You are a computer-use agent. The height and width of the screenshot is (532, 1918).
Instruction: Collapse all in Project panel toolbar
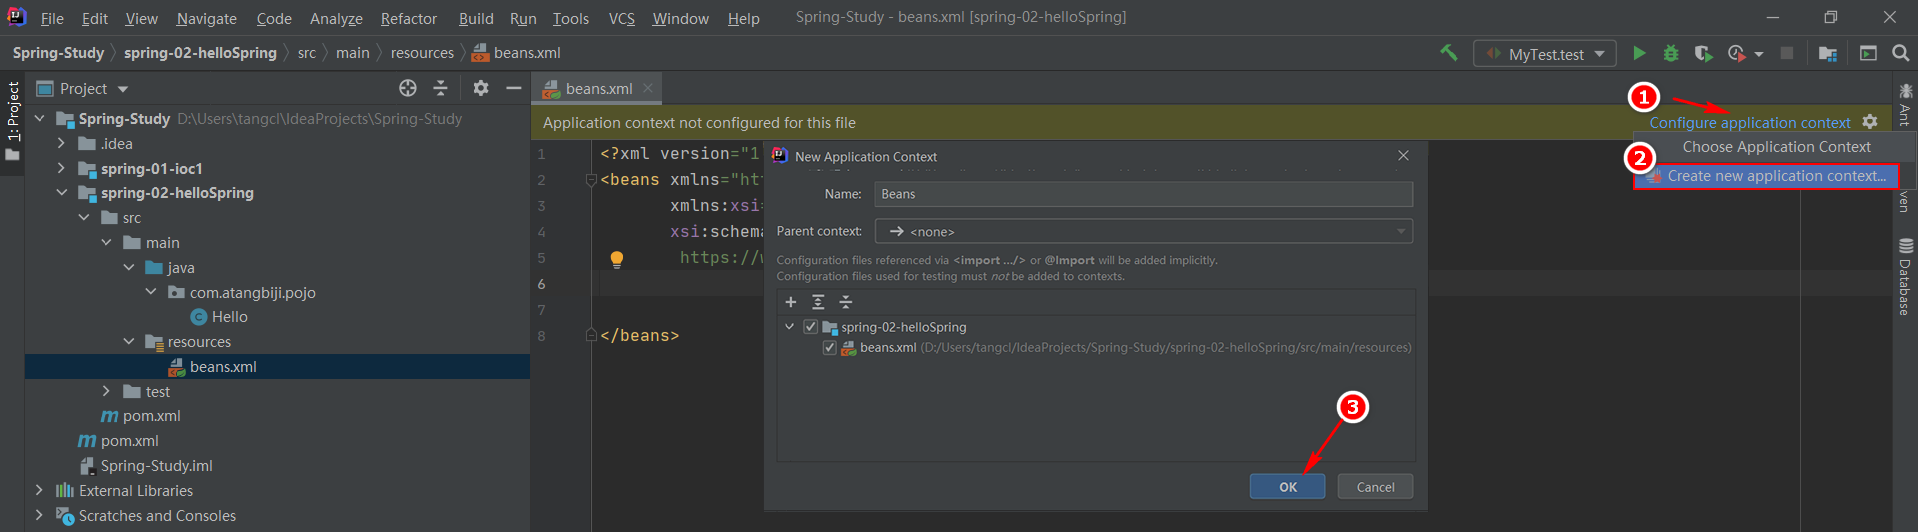[440, 88]
